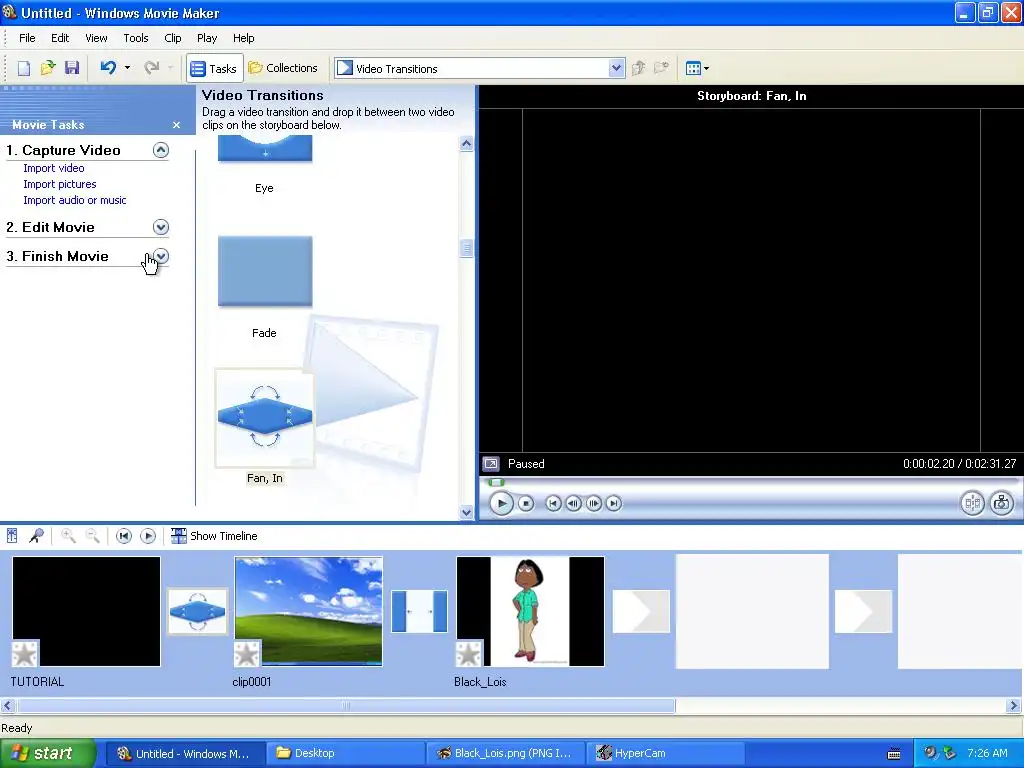The width and height of the screenshot is (1024, 768).
Task: Open the Windows Start menu
Action: pos(47,754)
